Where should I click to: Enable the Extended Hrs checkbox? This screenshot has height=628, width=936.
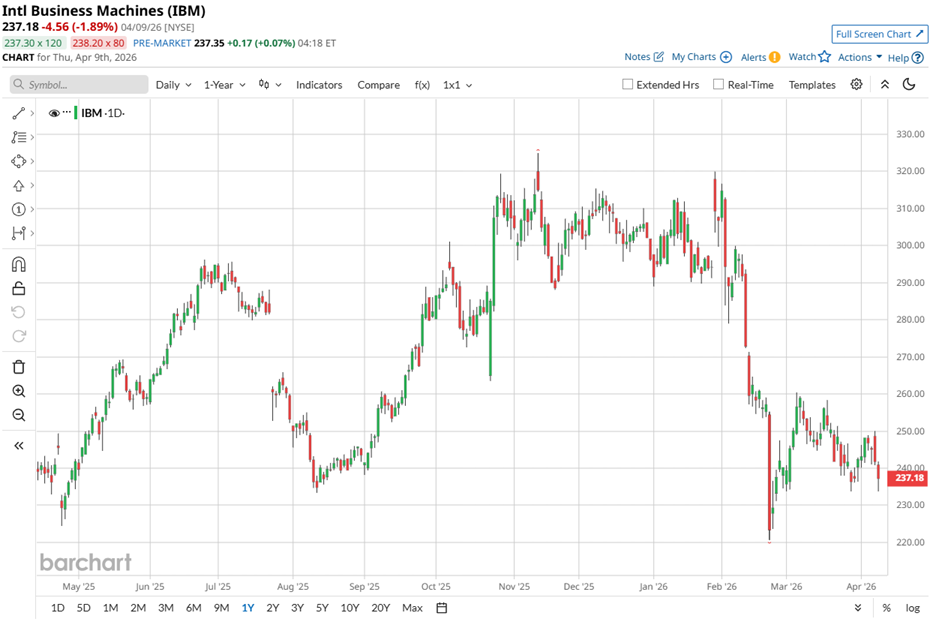[x=628, y=85]
